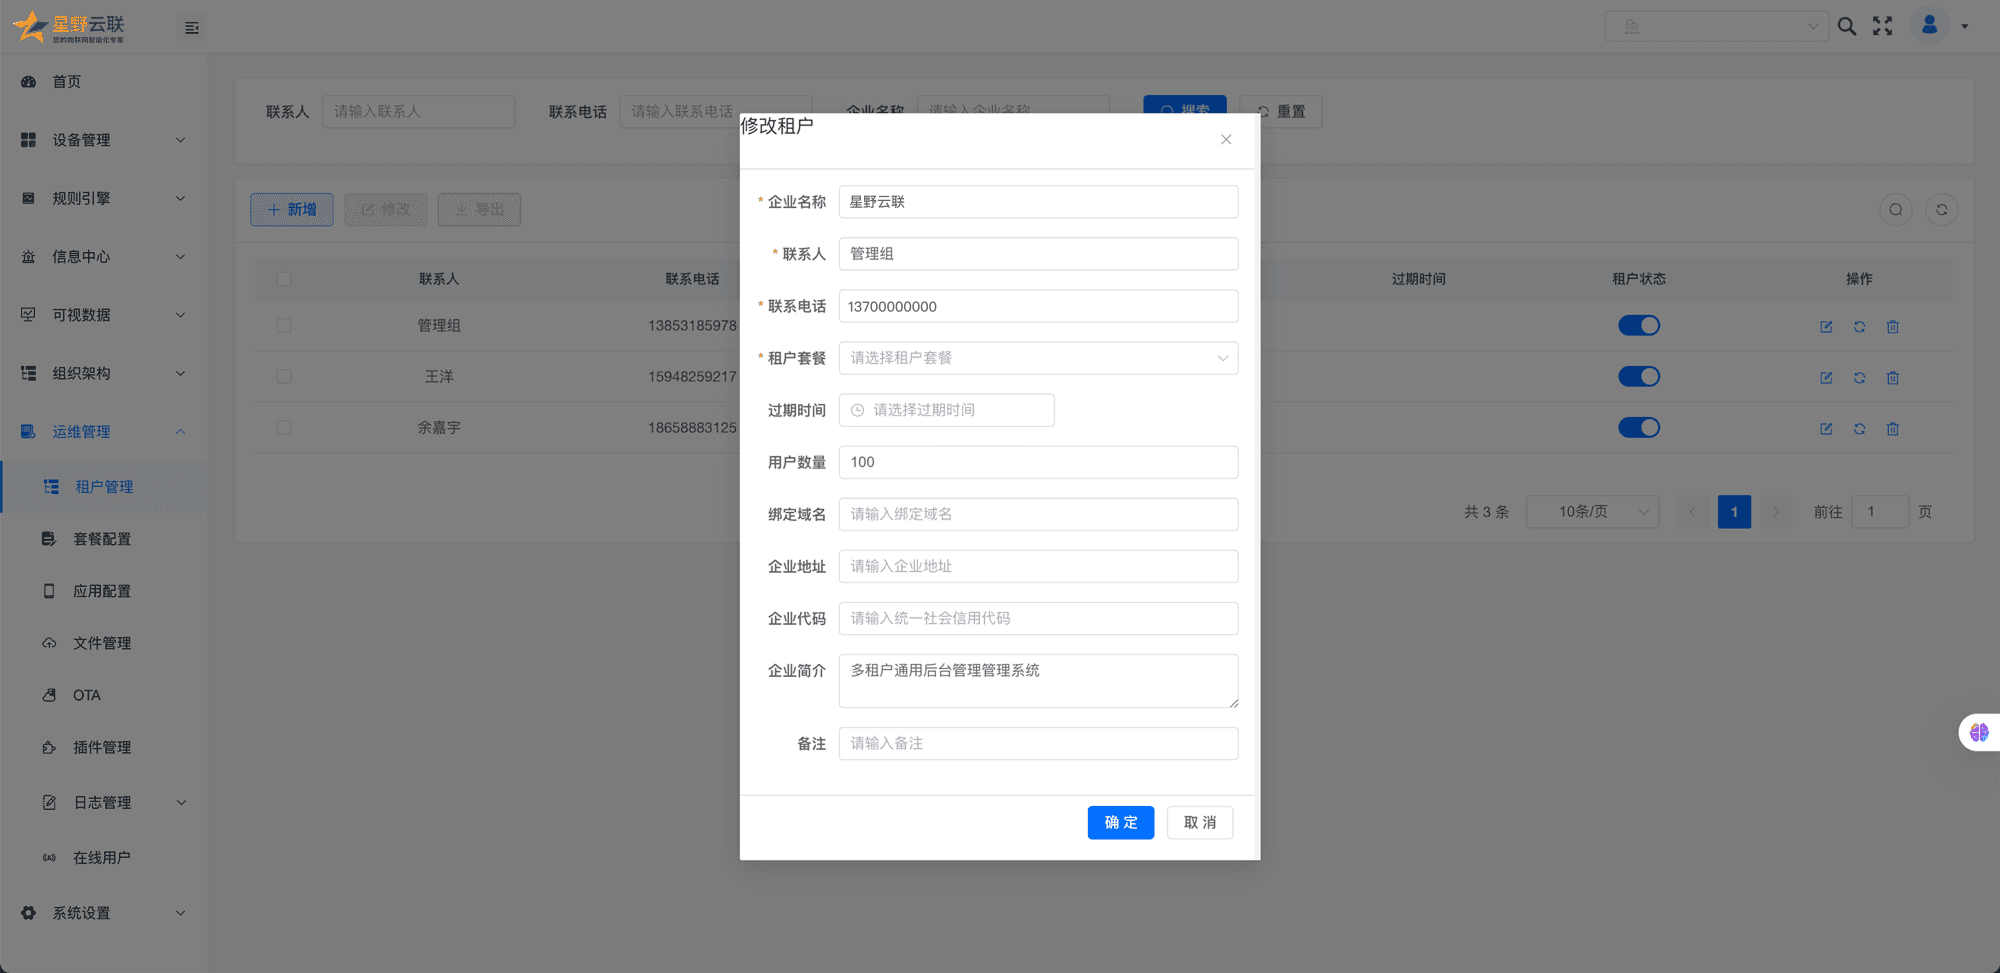Toggle fullscreen using the expand icon
This screenshot has width=2000, height=973.
[x=1882, y=27]
